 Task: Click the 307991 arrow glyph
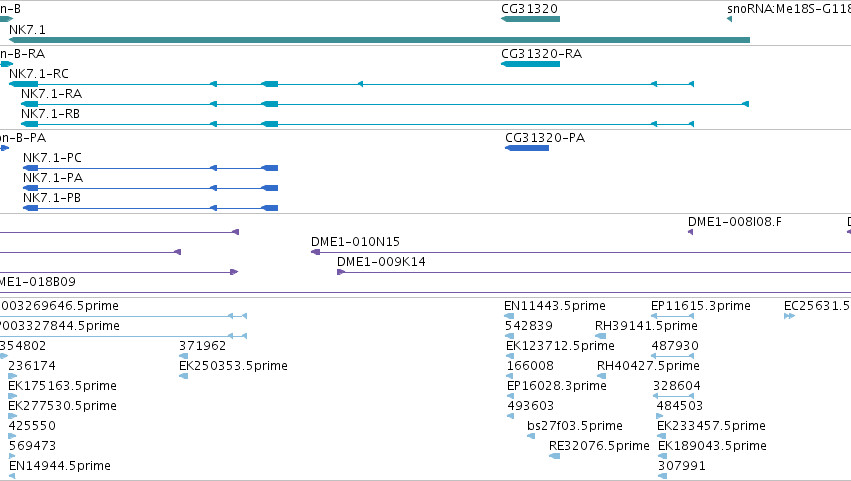click(662, 476)
